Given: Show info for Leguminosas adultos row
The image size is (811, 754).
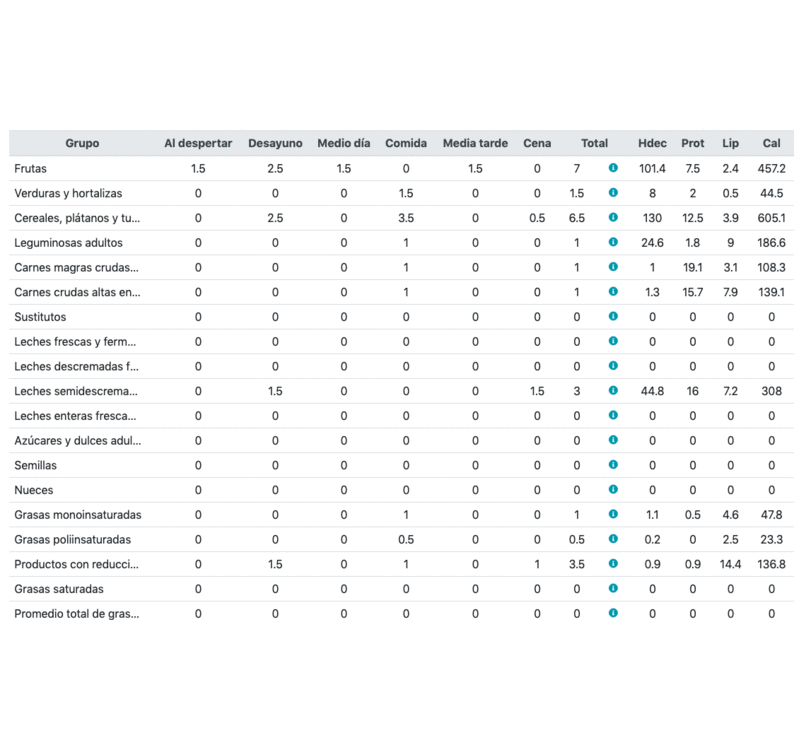Looking at the screenshot, I should pyautogui.click(x=613, y=242).
